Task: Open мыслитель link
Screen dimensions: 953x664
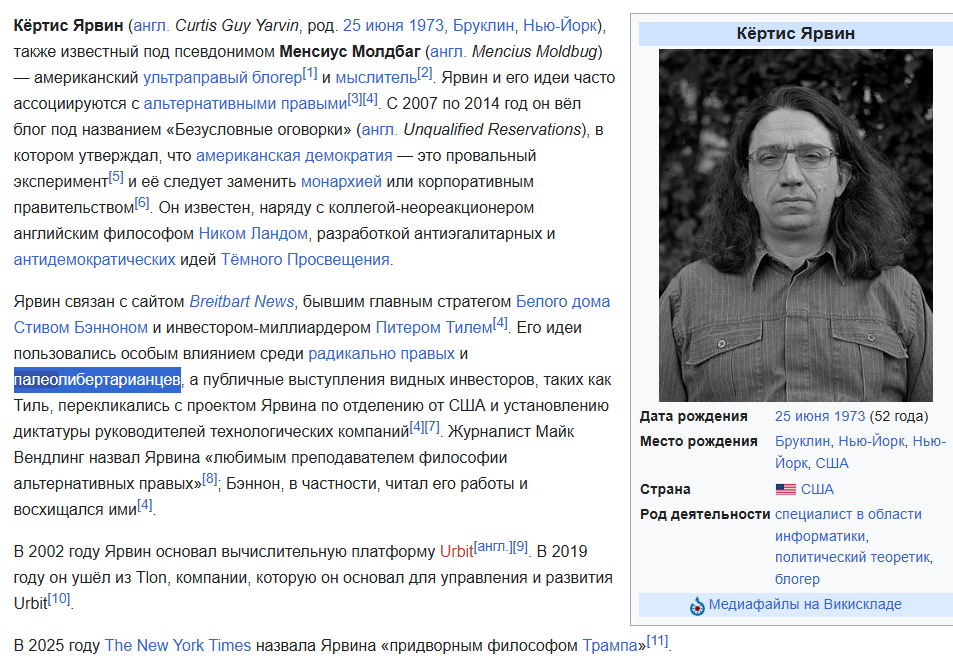Action: [376, 78]
